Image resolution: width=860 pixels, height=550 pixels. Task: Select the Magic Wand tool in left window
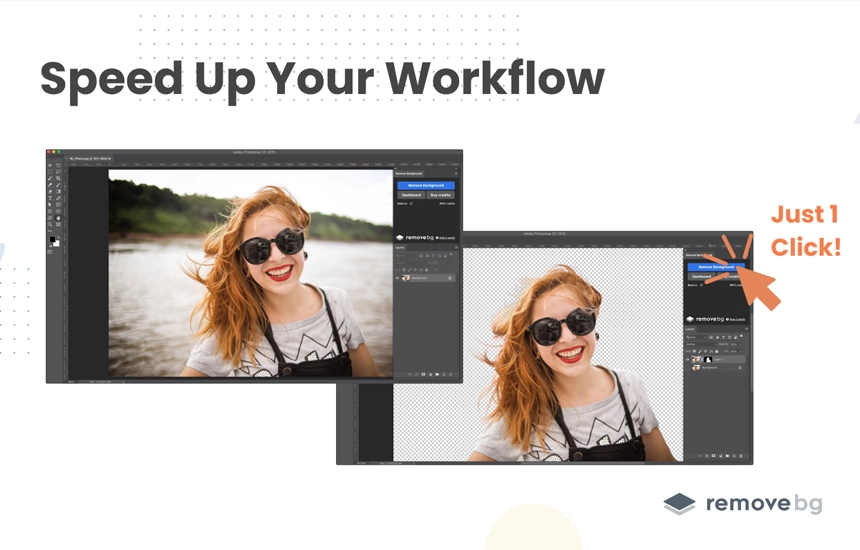click(50, 178)
